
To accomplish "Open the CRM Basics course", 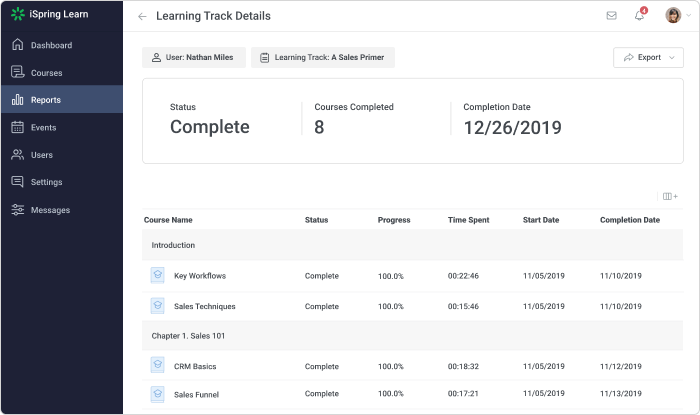I will coord(195,366).
